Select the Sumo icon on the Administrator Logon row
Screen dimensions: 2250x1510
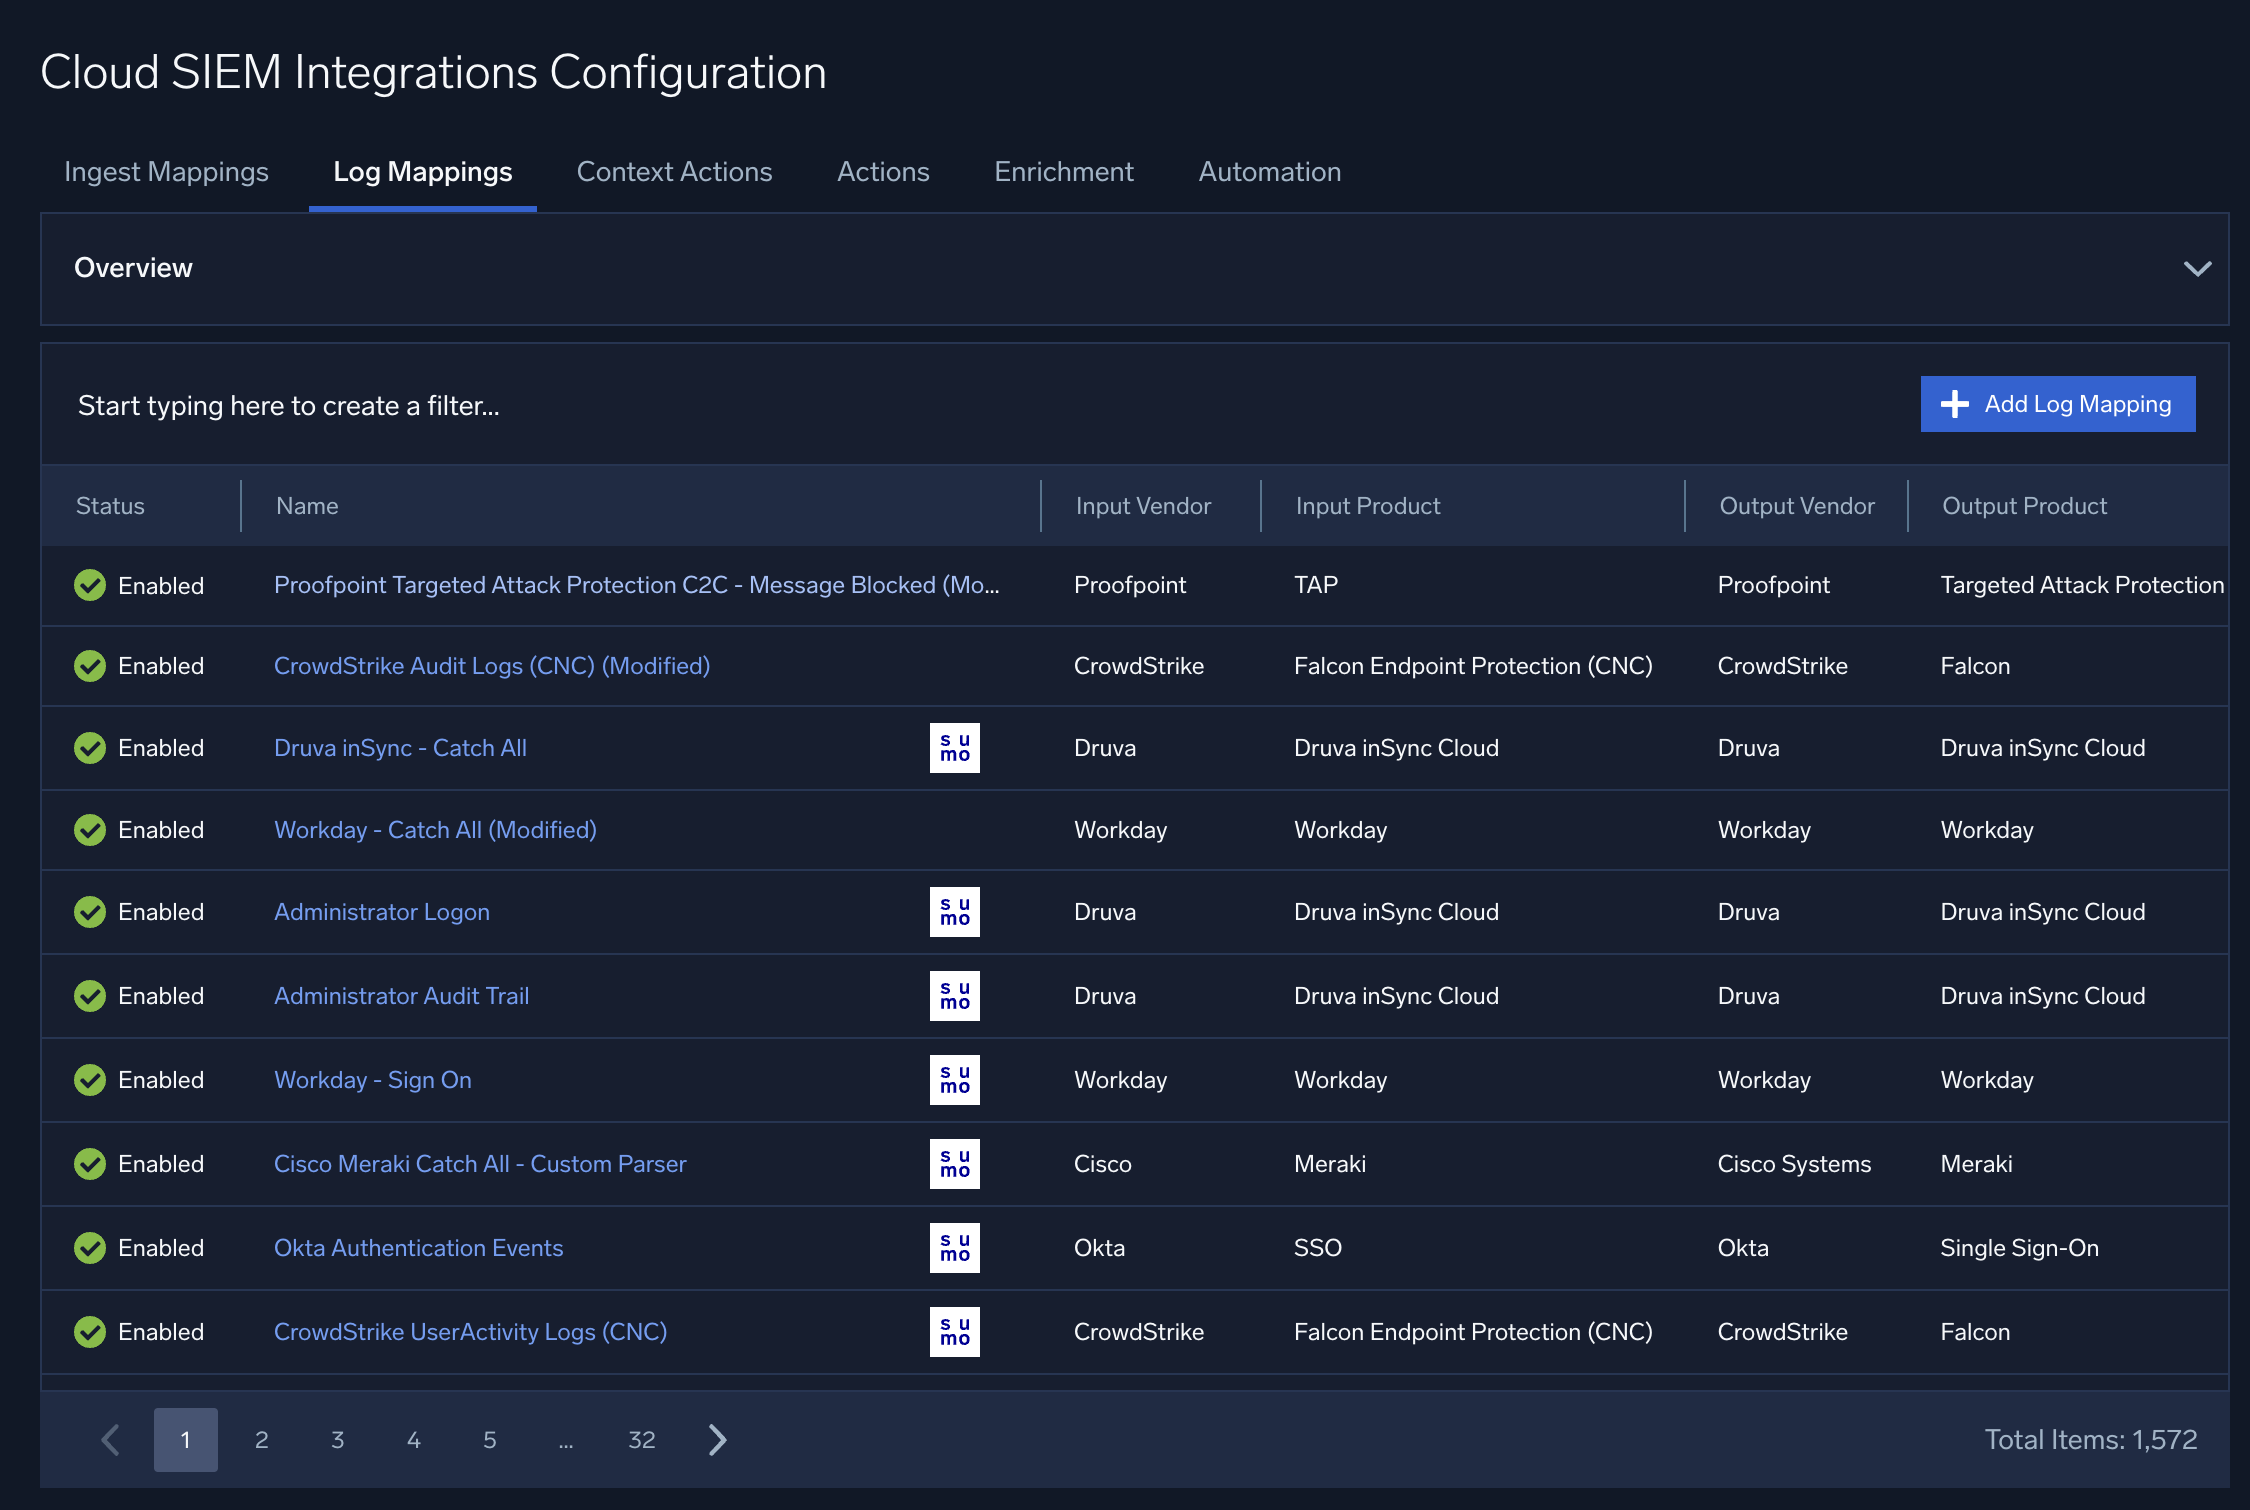coord(954,911)
